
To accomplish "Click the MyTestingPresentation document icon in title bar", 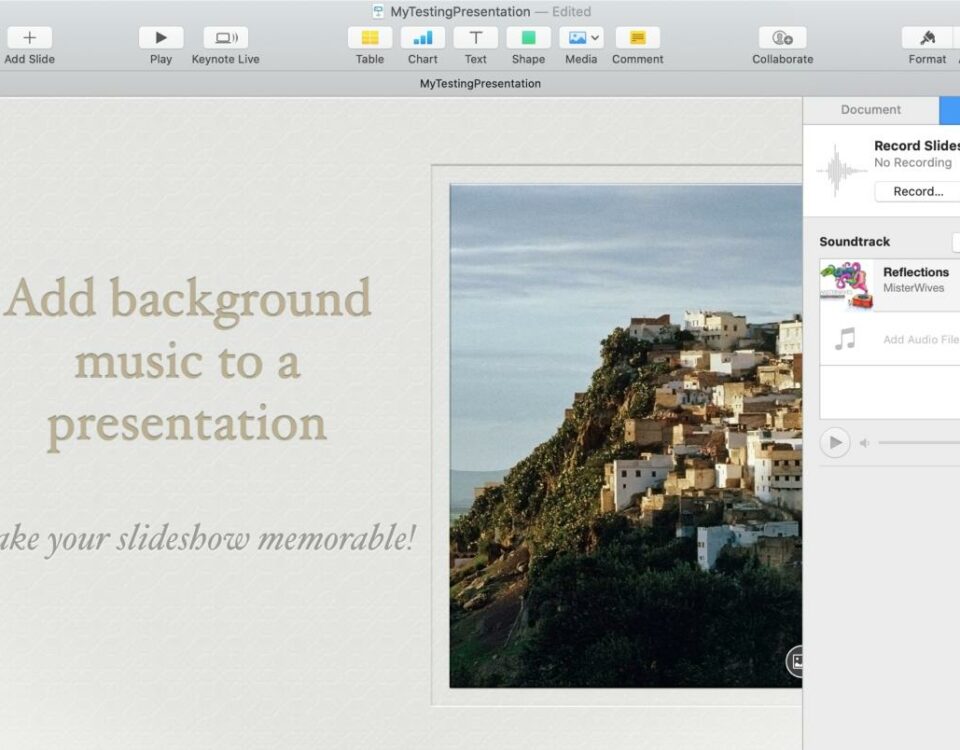I will 378,11.
